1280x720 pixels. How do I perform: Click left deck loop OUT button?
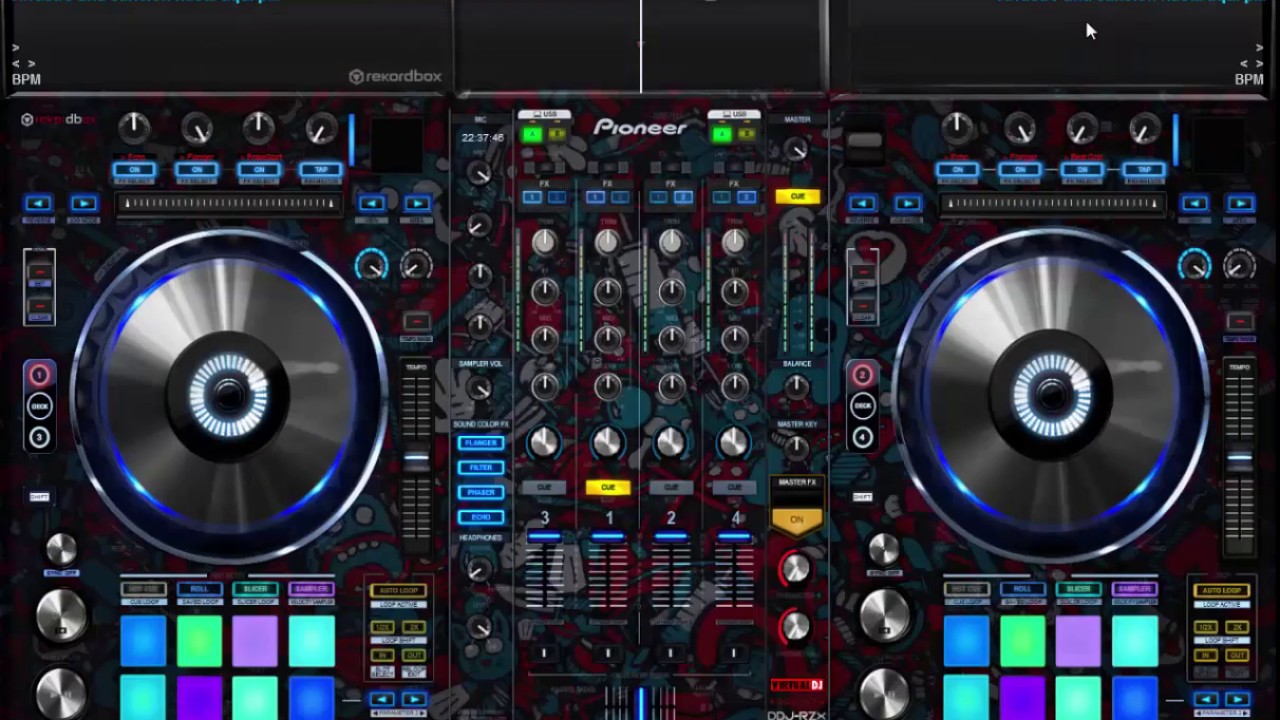tap(414, 655)
